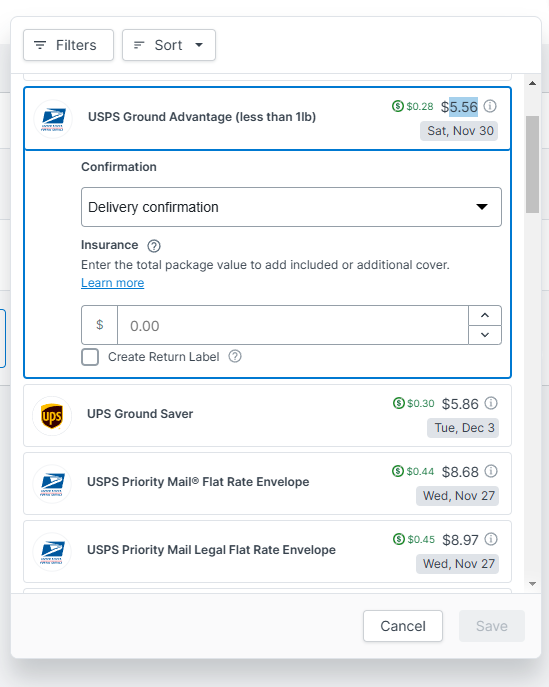
Task: Choose USPS Priority Mail Legal Flat Rate logo
Action: [52, 552]
